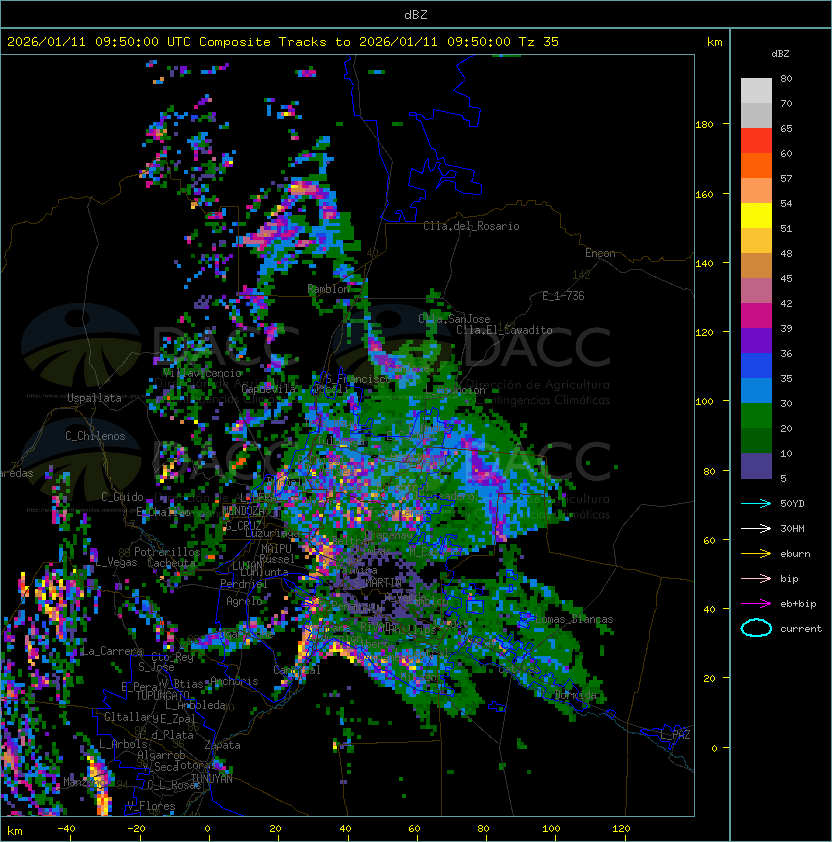Pick the slate 5-10 dBZ swatch

click(756, 466)
